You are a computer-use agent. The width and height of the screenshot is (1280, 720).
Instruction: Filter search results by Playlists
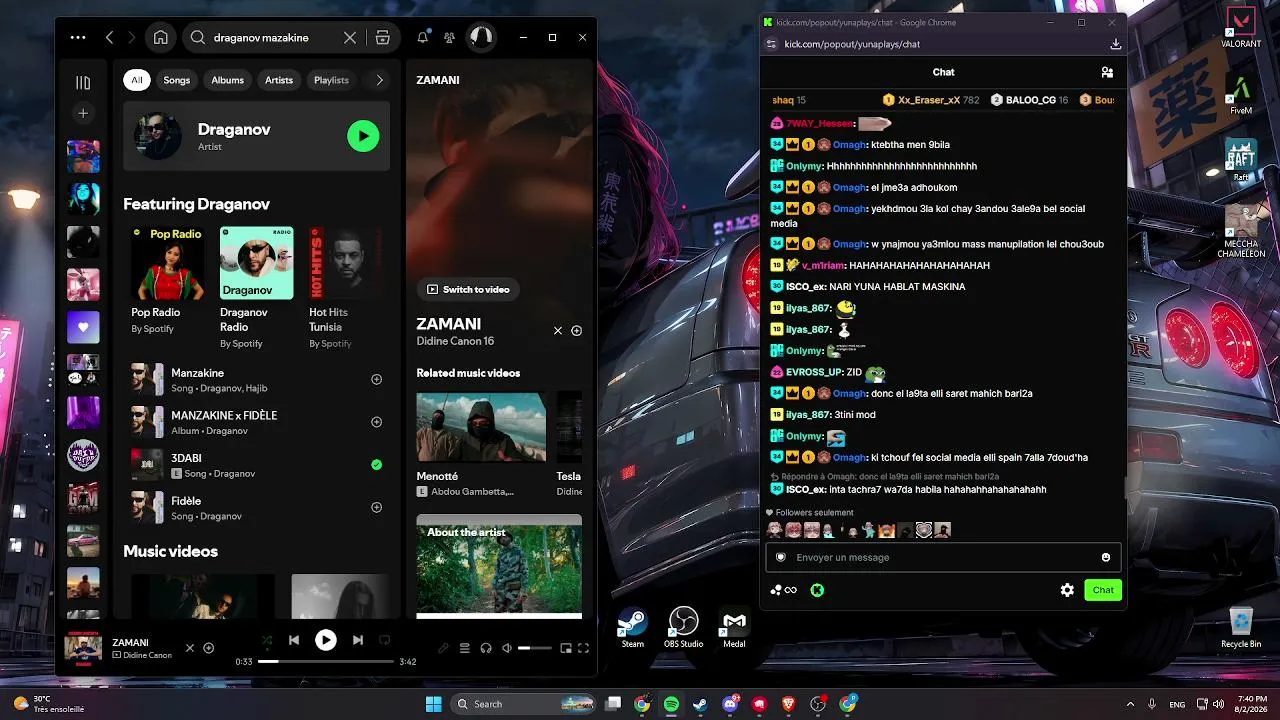click(x=331, y=80)
